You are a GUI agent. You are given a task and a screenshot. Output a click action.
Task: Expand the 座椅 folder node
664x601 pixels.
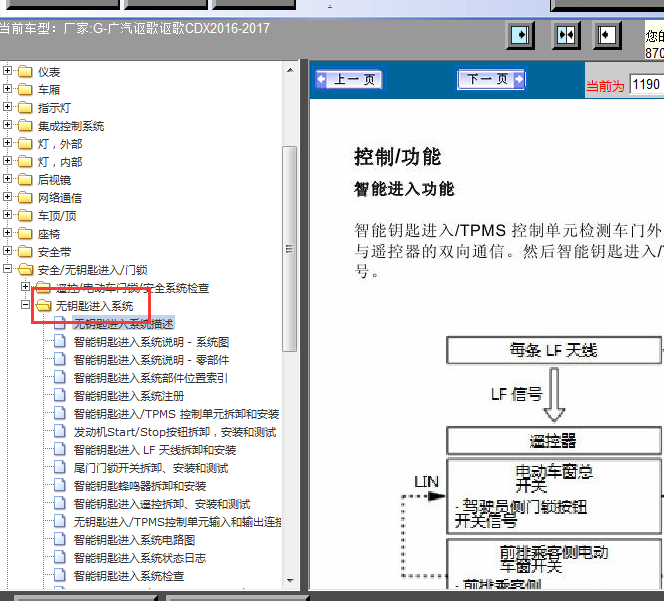(7, 232)
